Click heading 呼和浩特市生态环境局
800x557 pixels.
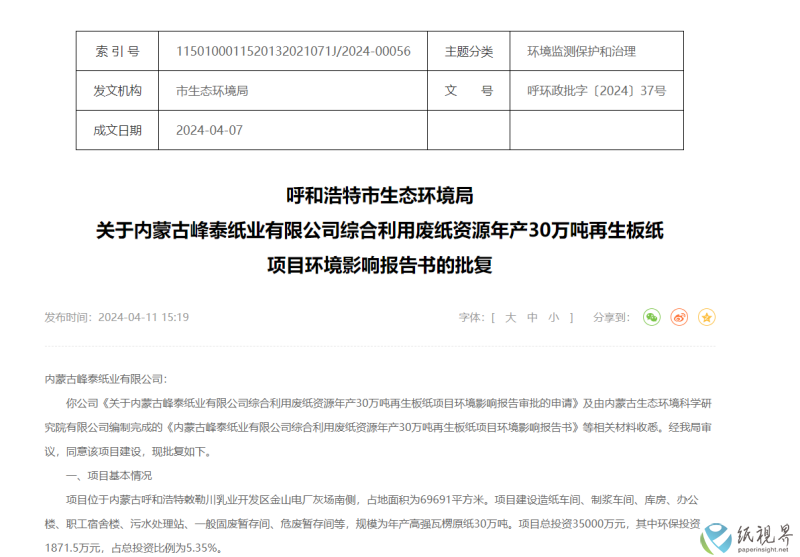(380, 195)
